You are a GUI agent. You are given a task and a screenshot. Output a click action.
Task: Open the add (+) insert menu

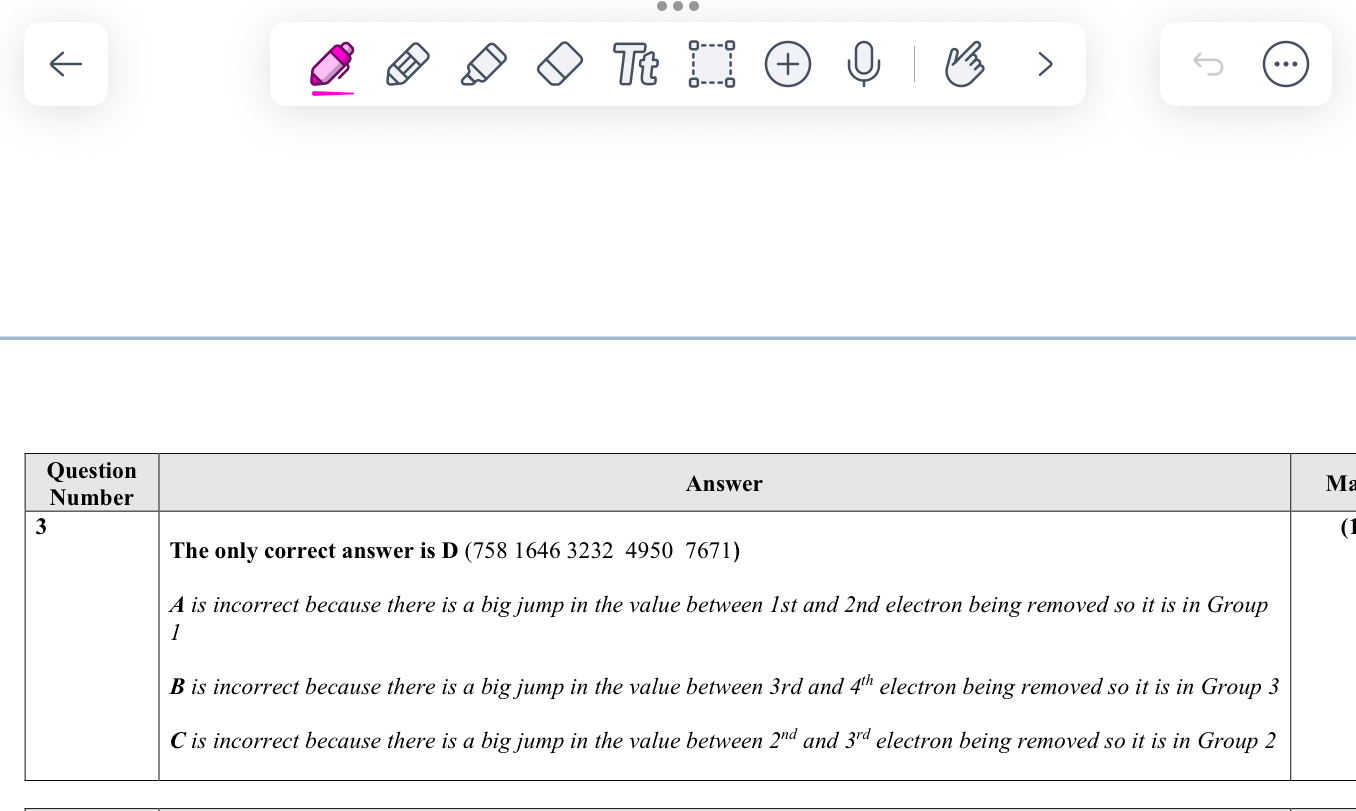pyautogui.click(x=788, y=65)
